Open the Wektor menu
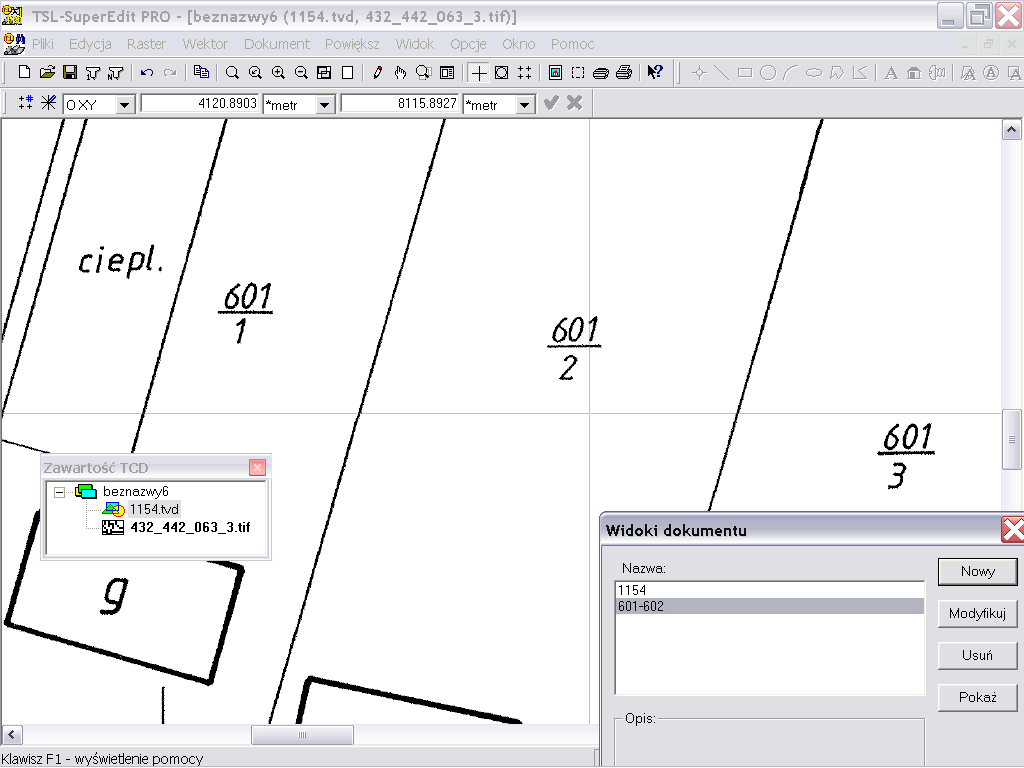The image size is (1024, 768). (205, 44)
